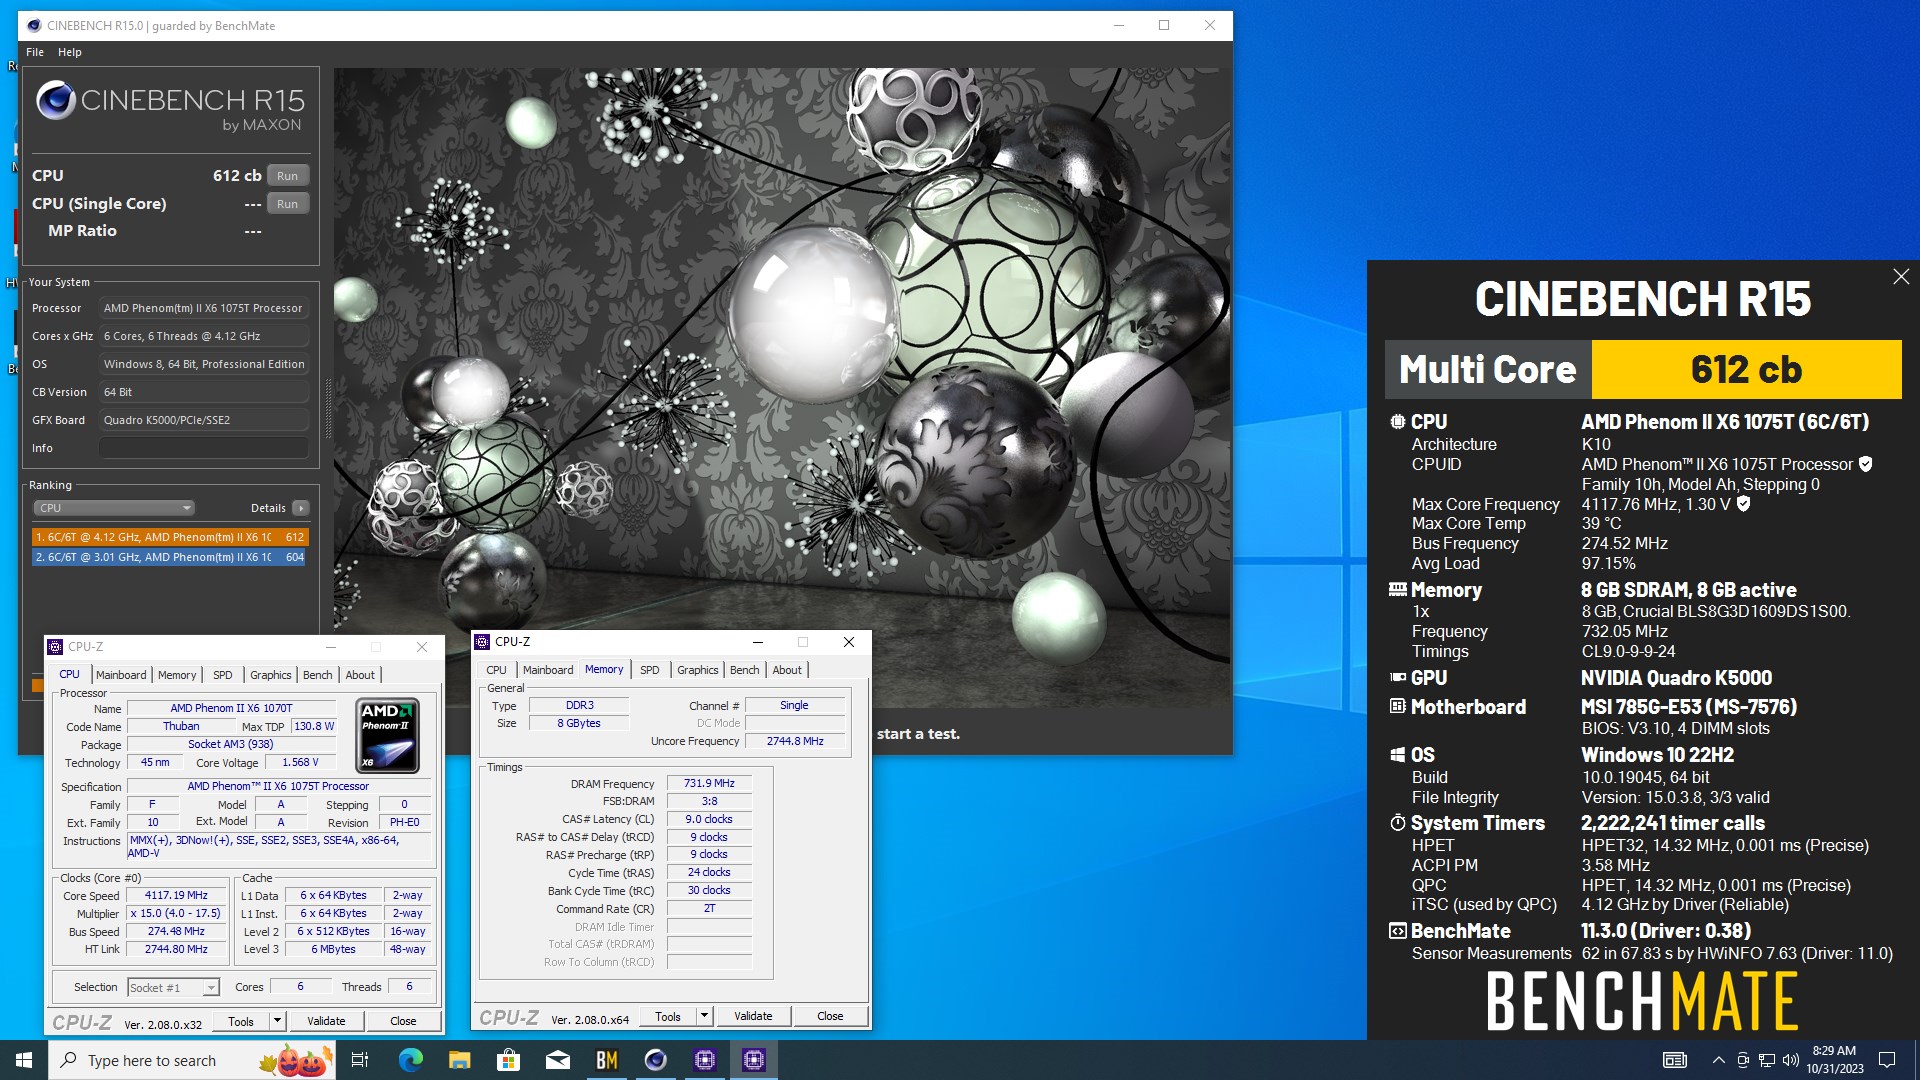This screenshot has height=1080, width=1920.
Task: Run the CPU Single Core benchmark
Action: (287, 204)
